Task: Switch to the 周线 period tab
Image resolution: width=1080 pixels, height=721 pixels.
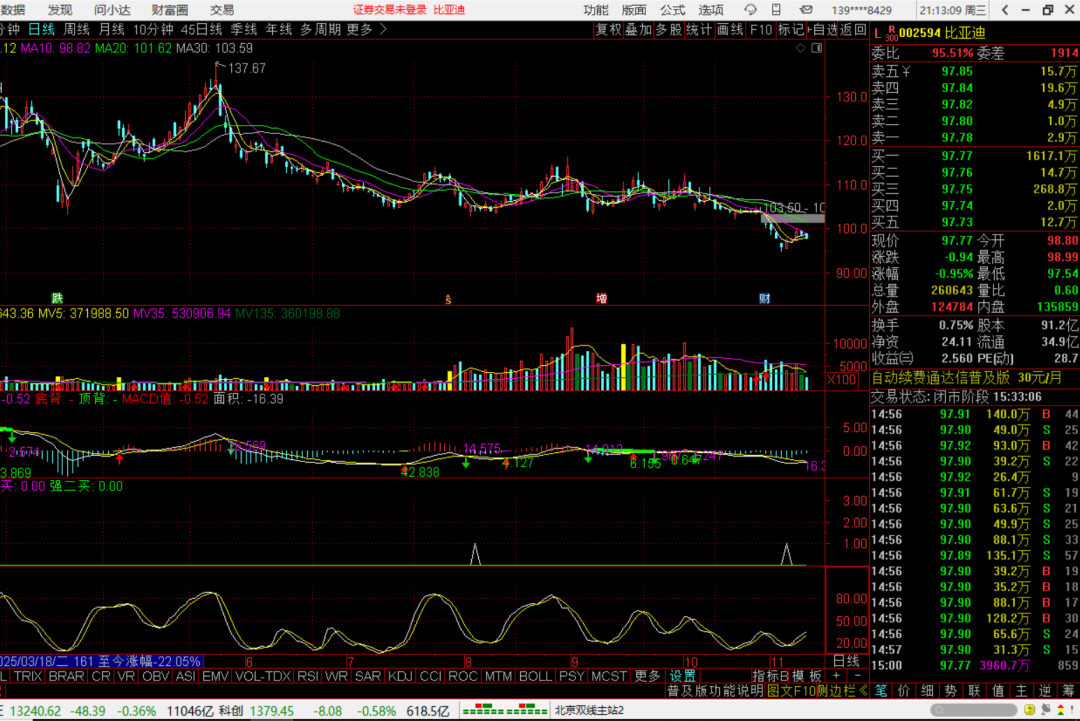Action: click(x=76, y=30)
